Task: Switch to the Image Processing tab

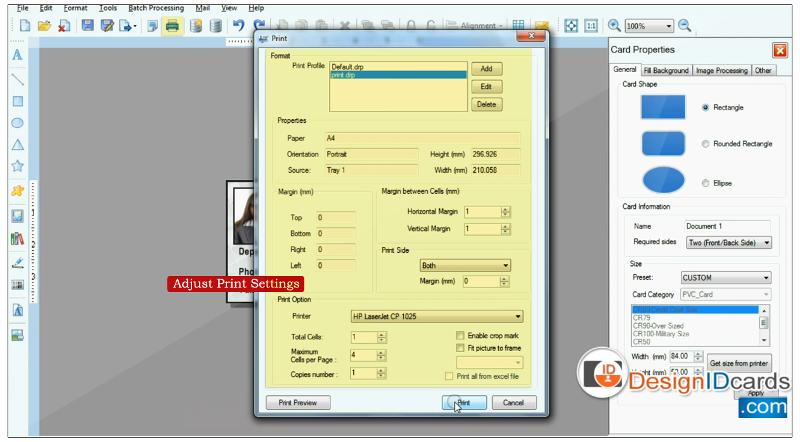Action: click(x=721, y=70)
